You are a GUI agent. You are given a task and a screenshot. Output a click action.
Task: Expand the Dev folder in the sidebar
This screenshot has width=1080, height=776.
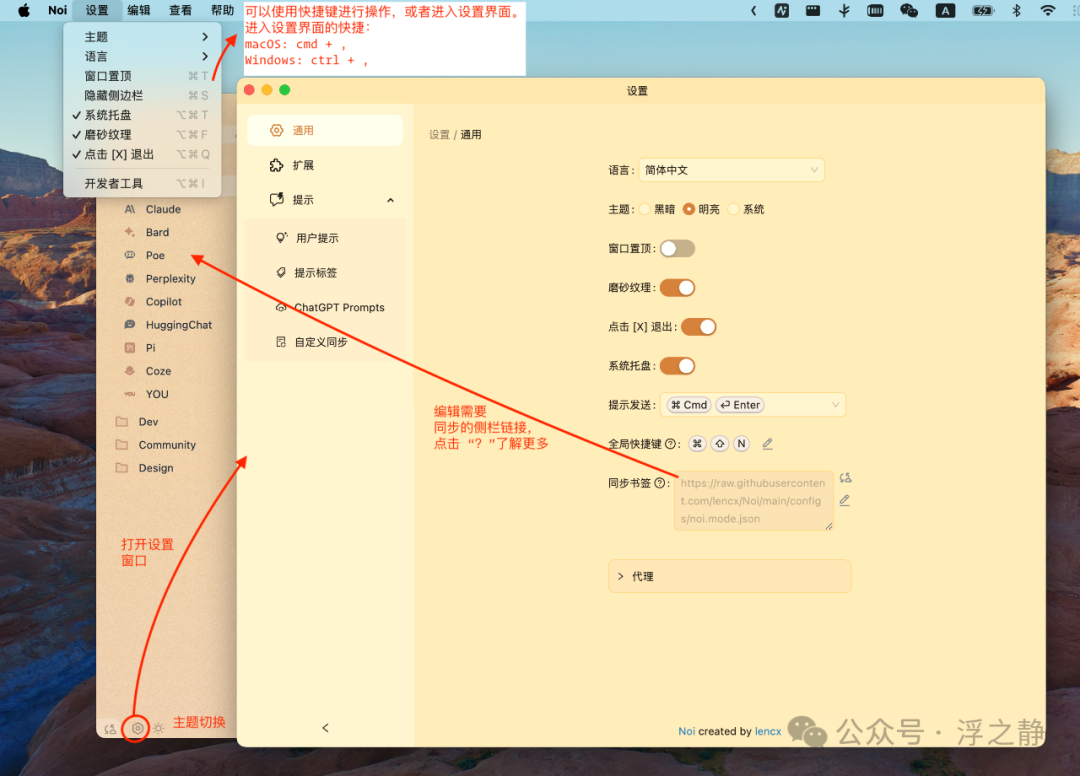pyautogui.click(x=148, y=422)
